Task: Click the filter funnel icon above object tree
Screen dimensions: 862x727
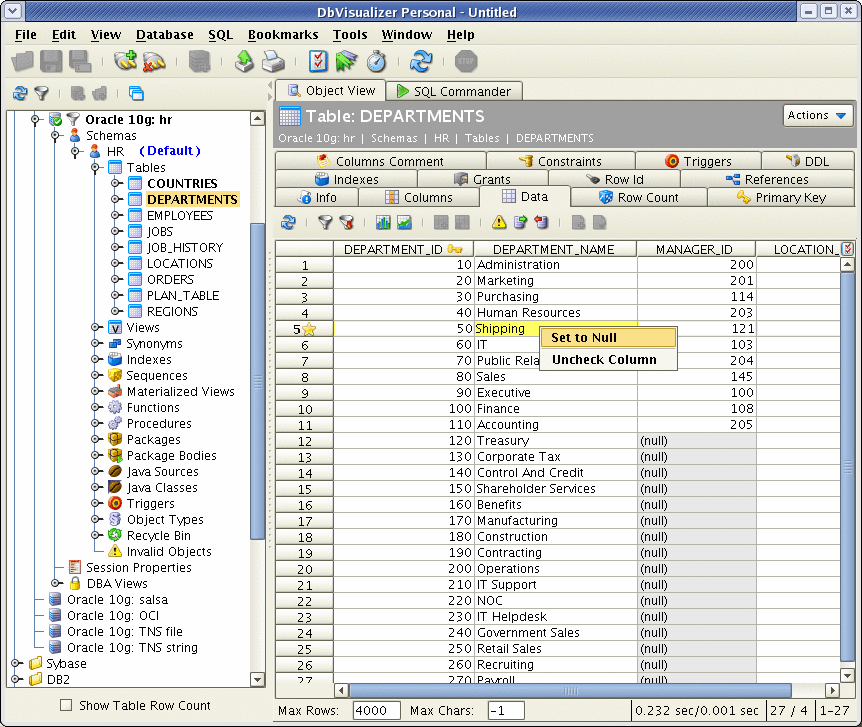Action: click(42, 93)
